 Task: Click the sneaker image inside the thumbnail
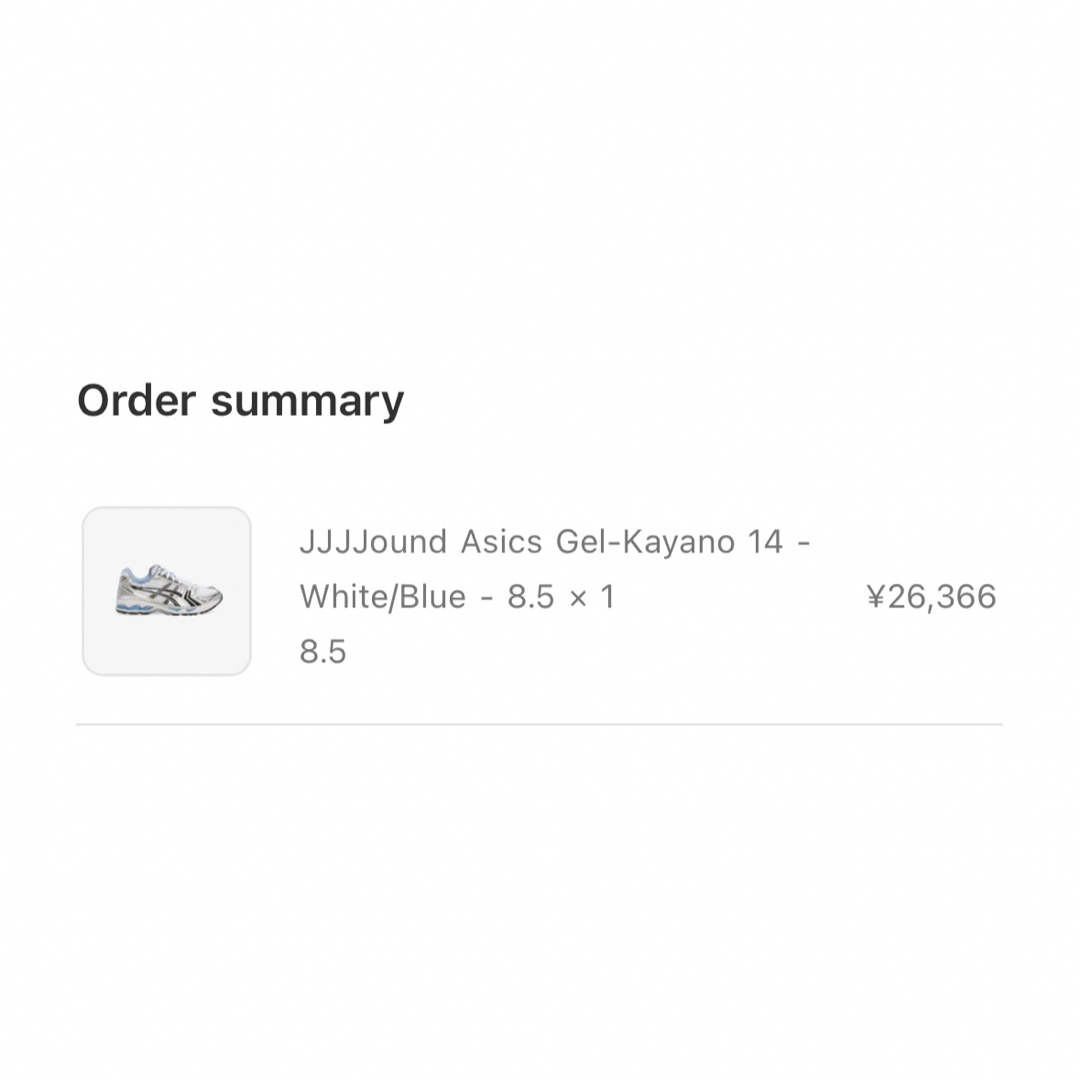[169, 590]
